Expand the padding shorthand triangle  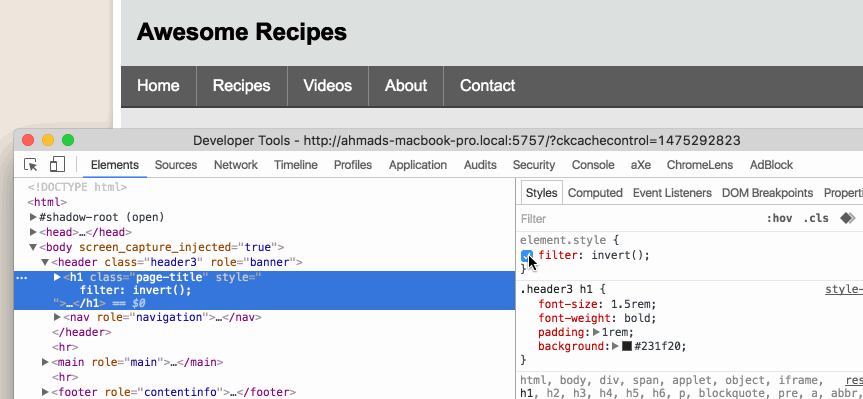[x=596, y=332]
